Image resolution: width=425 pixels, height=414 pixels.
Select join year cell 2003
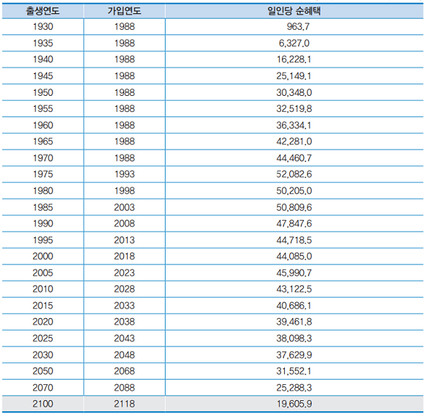(x=124, y=207)
